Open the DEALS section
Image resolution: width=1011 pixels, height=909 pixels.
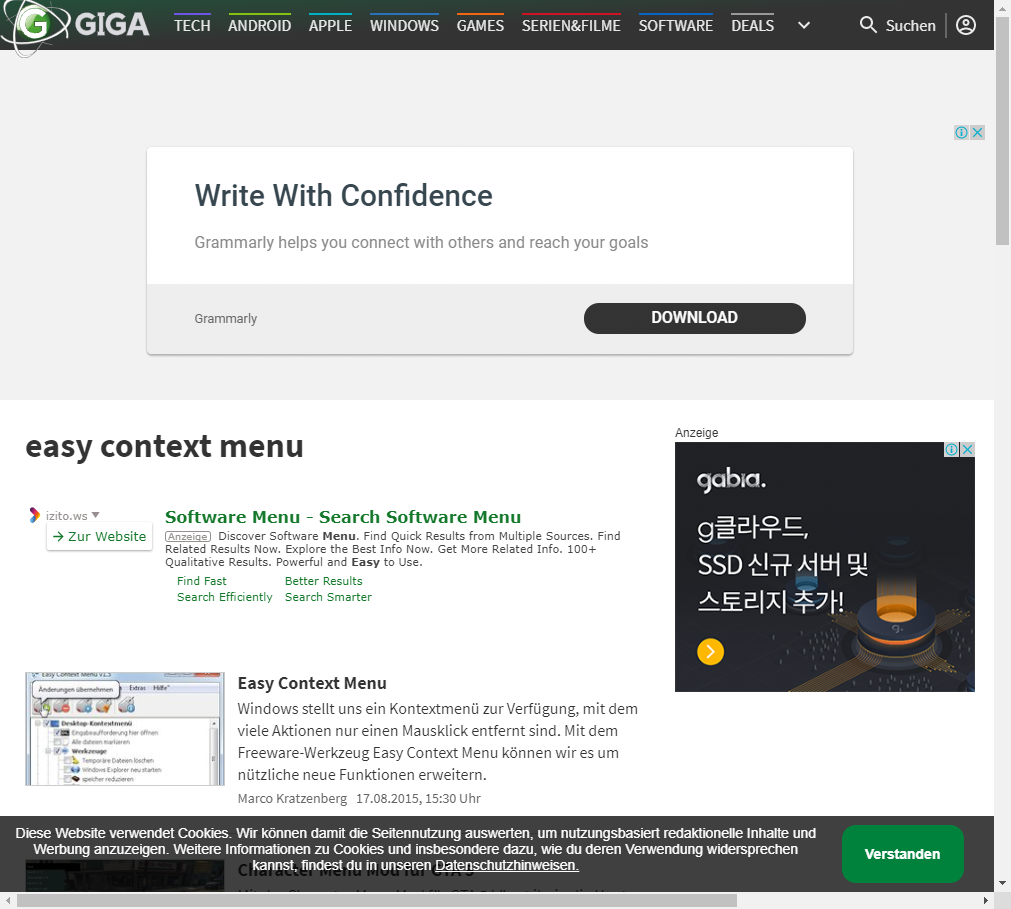click(x=752, y=26)
